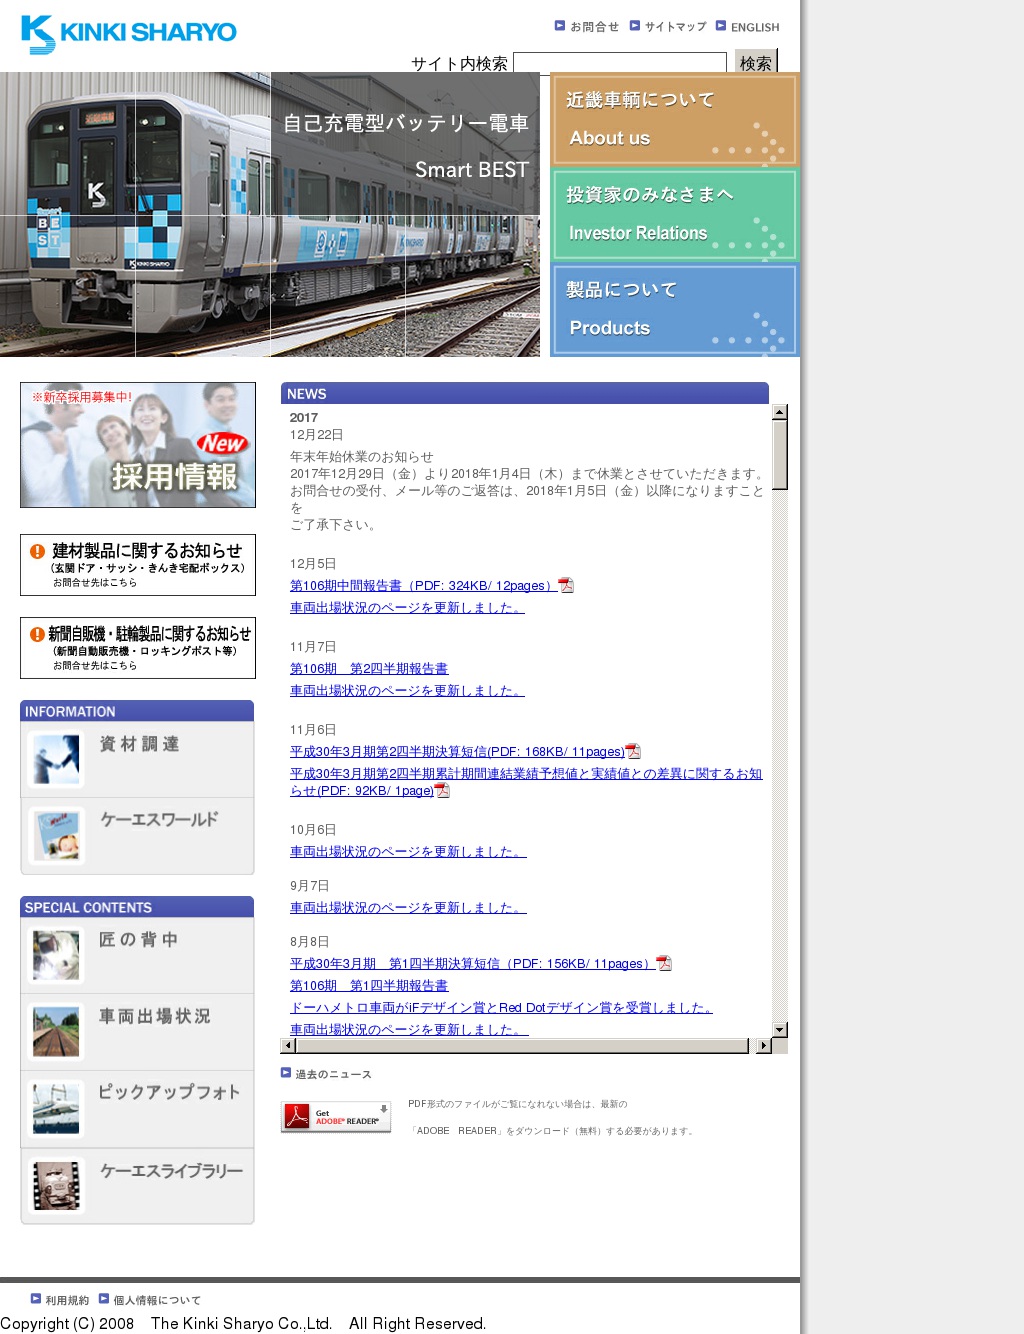This screenshot has width=1024, height=1334.
Task: Open 車両出場状況 update link under 9月7日
Action: [x=408, y=908]
